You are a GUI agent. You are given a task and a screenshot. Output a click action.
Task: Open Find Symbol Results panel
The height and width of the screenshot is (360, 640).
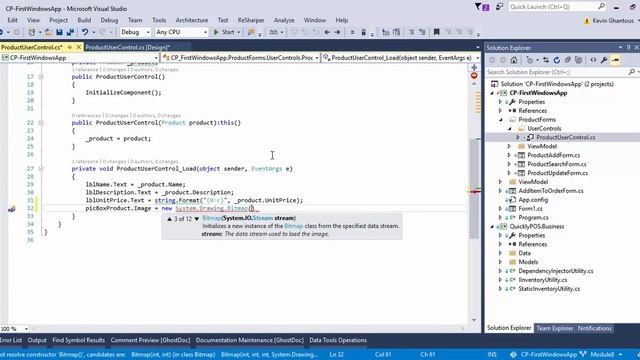pos(78,340)
